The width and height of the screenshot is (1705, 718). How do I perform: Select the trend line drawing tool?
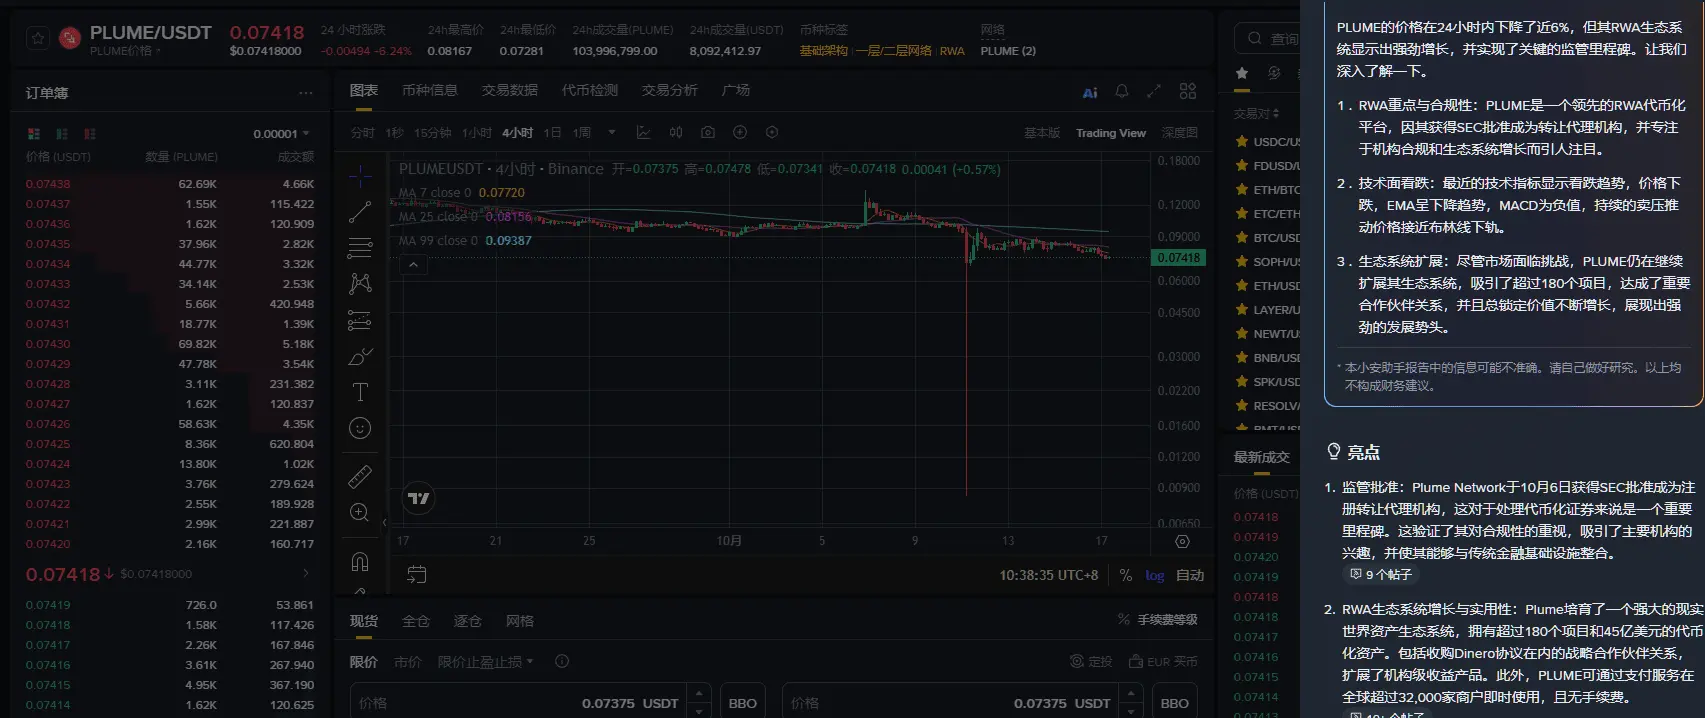click(360, 212)
